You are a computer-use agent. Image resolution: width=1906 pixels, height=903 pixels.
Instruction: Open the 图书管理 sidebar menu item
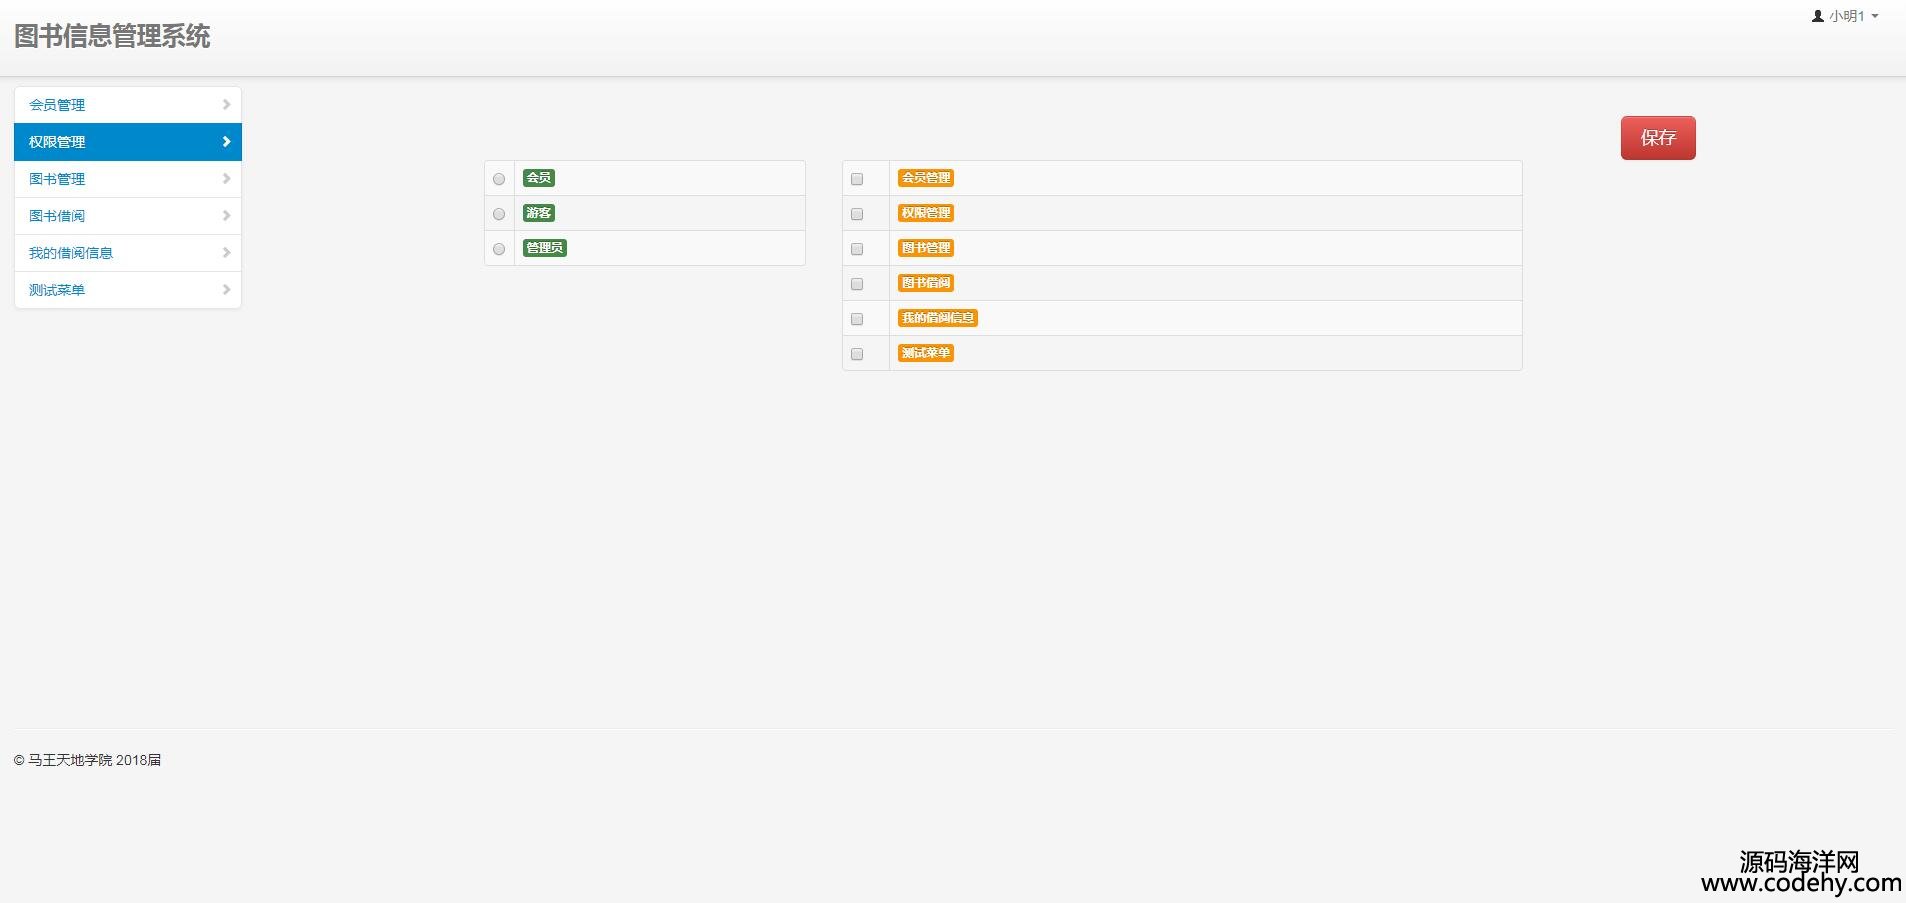coord(57,179)
